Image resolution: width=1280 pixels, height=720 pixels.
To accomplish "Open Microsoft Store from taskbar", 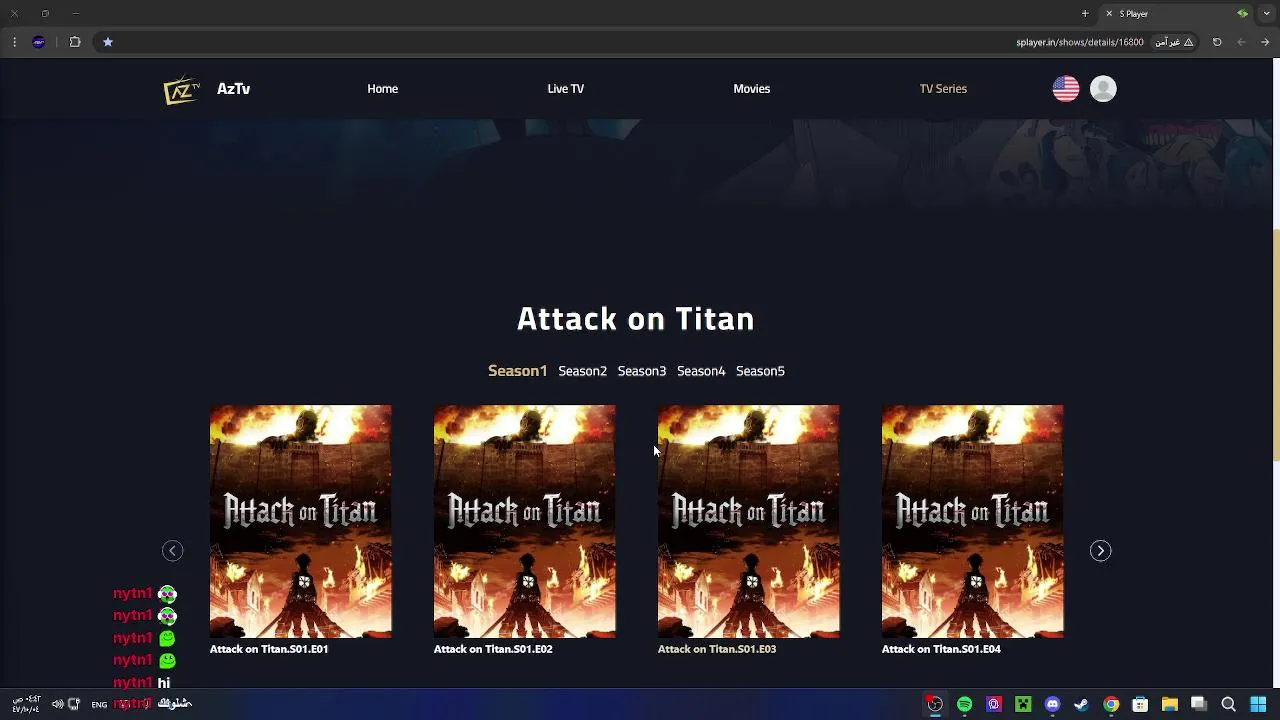I will tap(1140, 704).
